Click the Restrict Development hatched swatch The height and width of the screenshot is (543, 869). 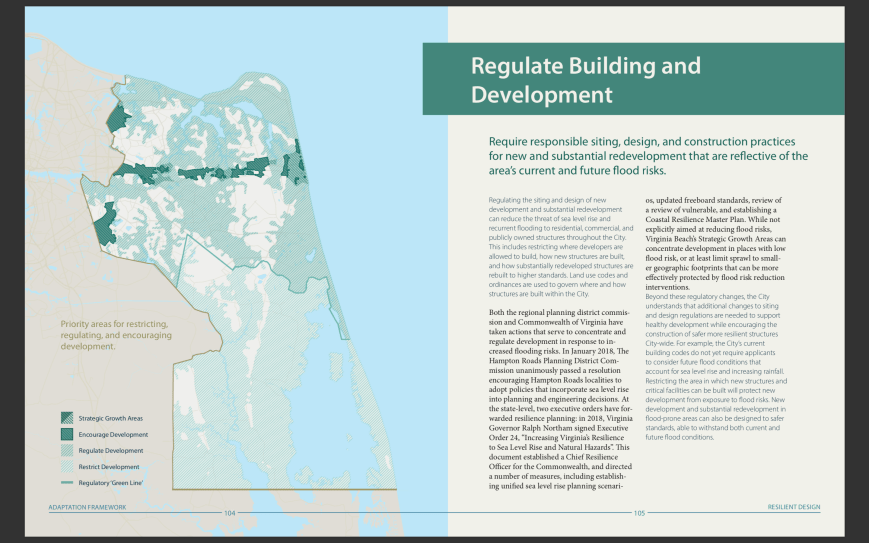point(66,466)
